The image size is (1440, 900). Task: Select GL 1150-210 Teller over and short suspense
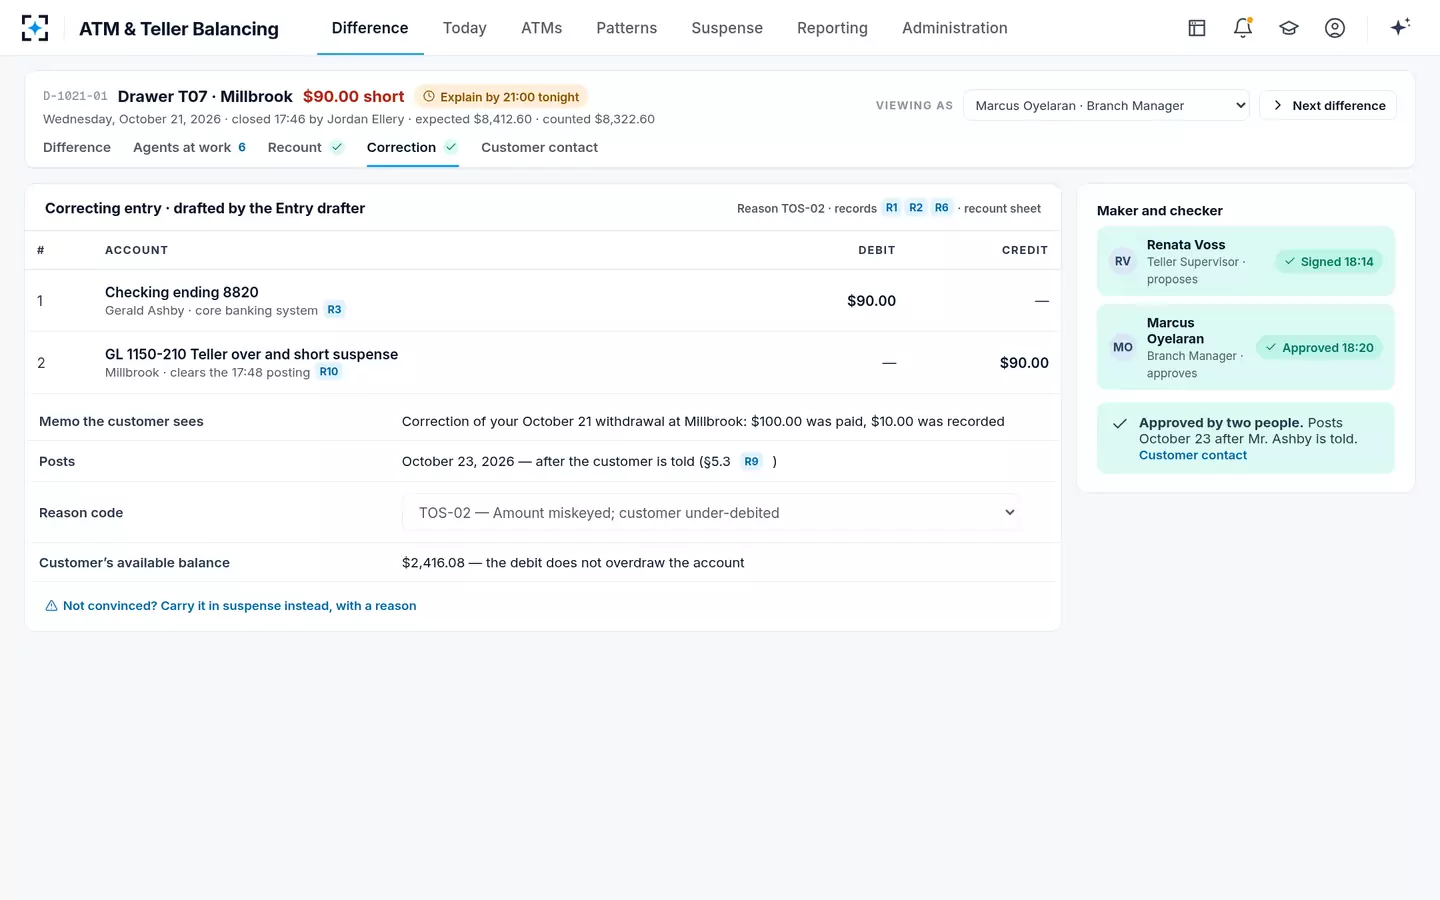[542, 363]
